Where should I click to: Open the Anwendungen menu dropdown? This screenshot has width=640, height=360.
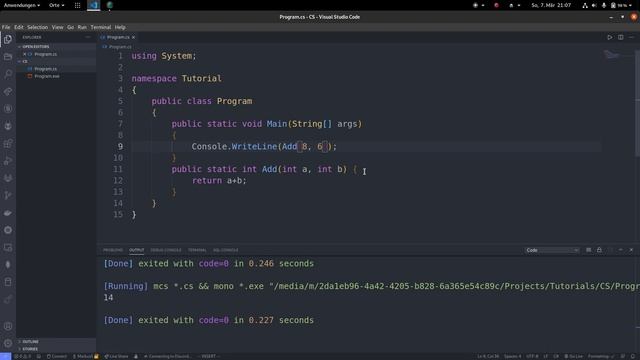22,5
